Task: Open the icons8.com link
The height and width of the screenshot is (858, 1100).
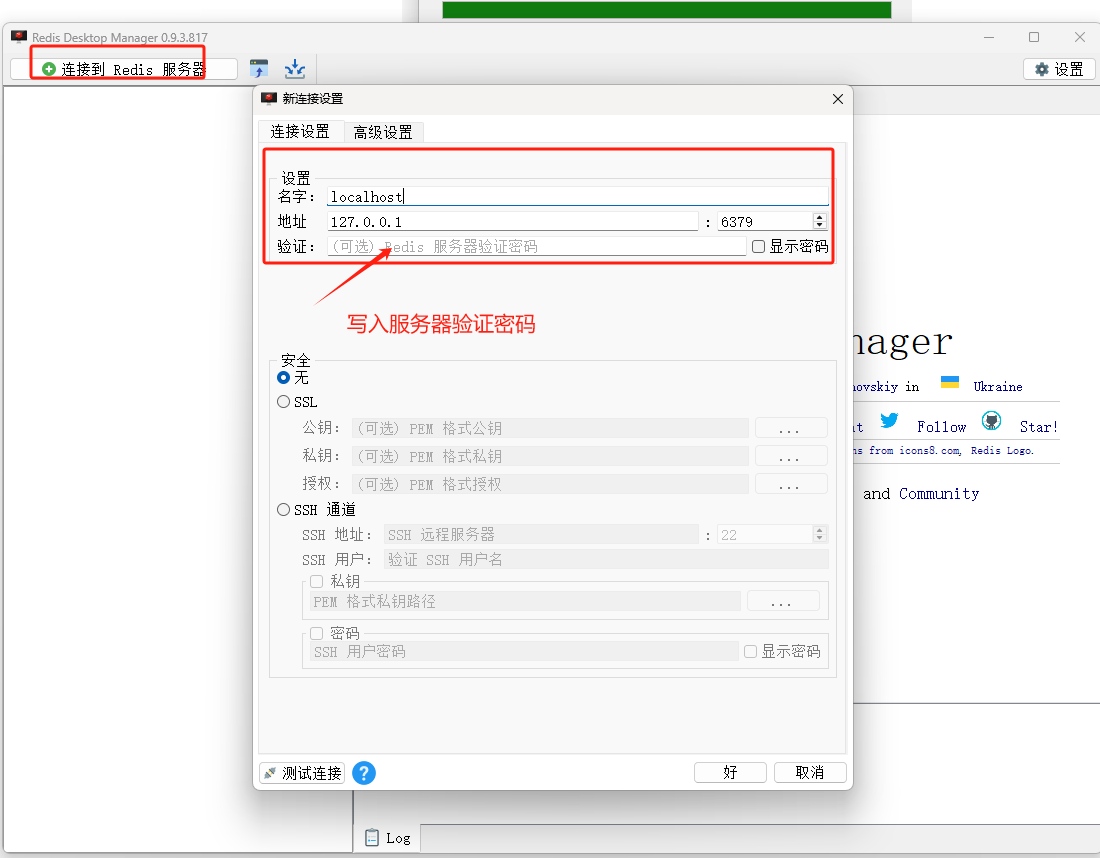Action: point(930,450)
